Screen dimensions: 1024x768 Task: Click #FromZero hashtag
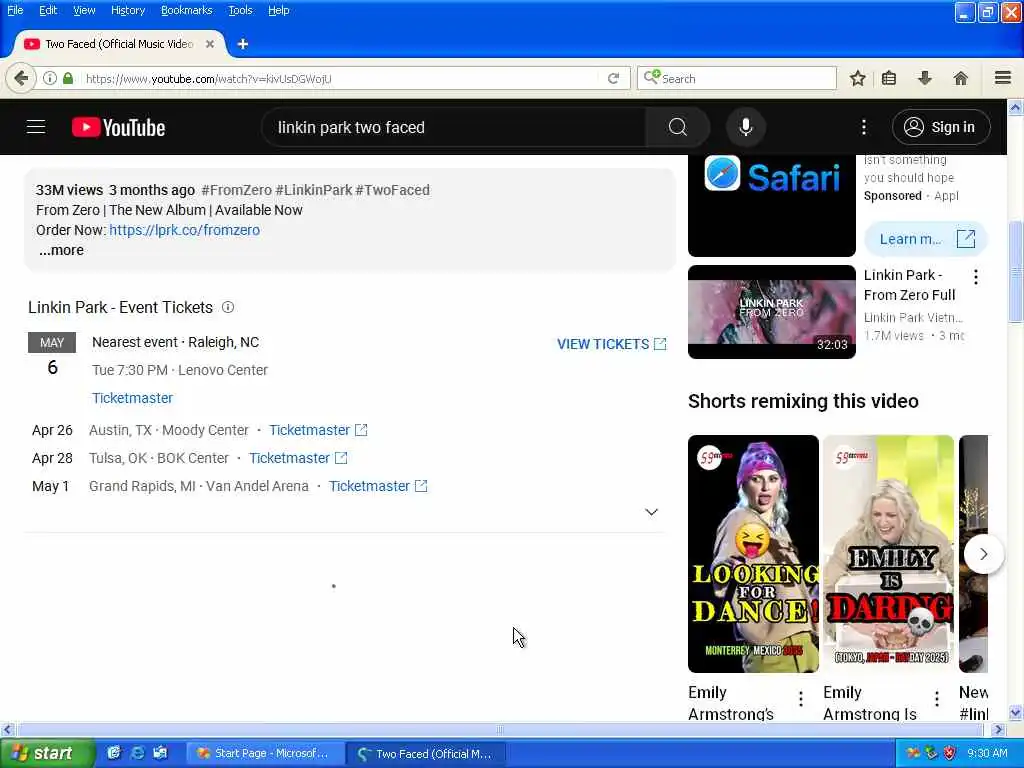coord(236,190)
